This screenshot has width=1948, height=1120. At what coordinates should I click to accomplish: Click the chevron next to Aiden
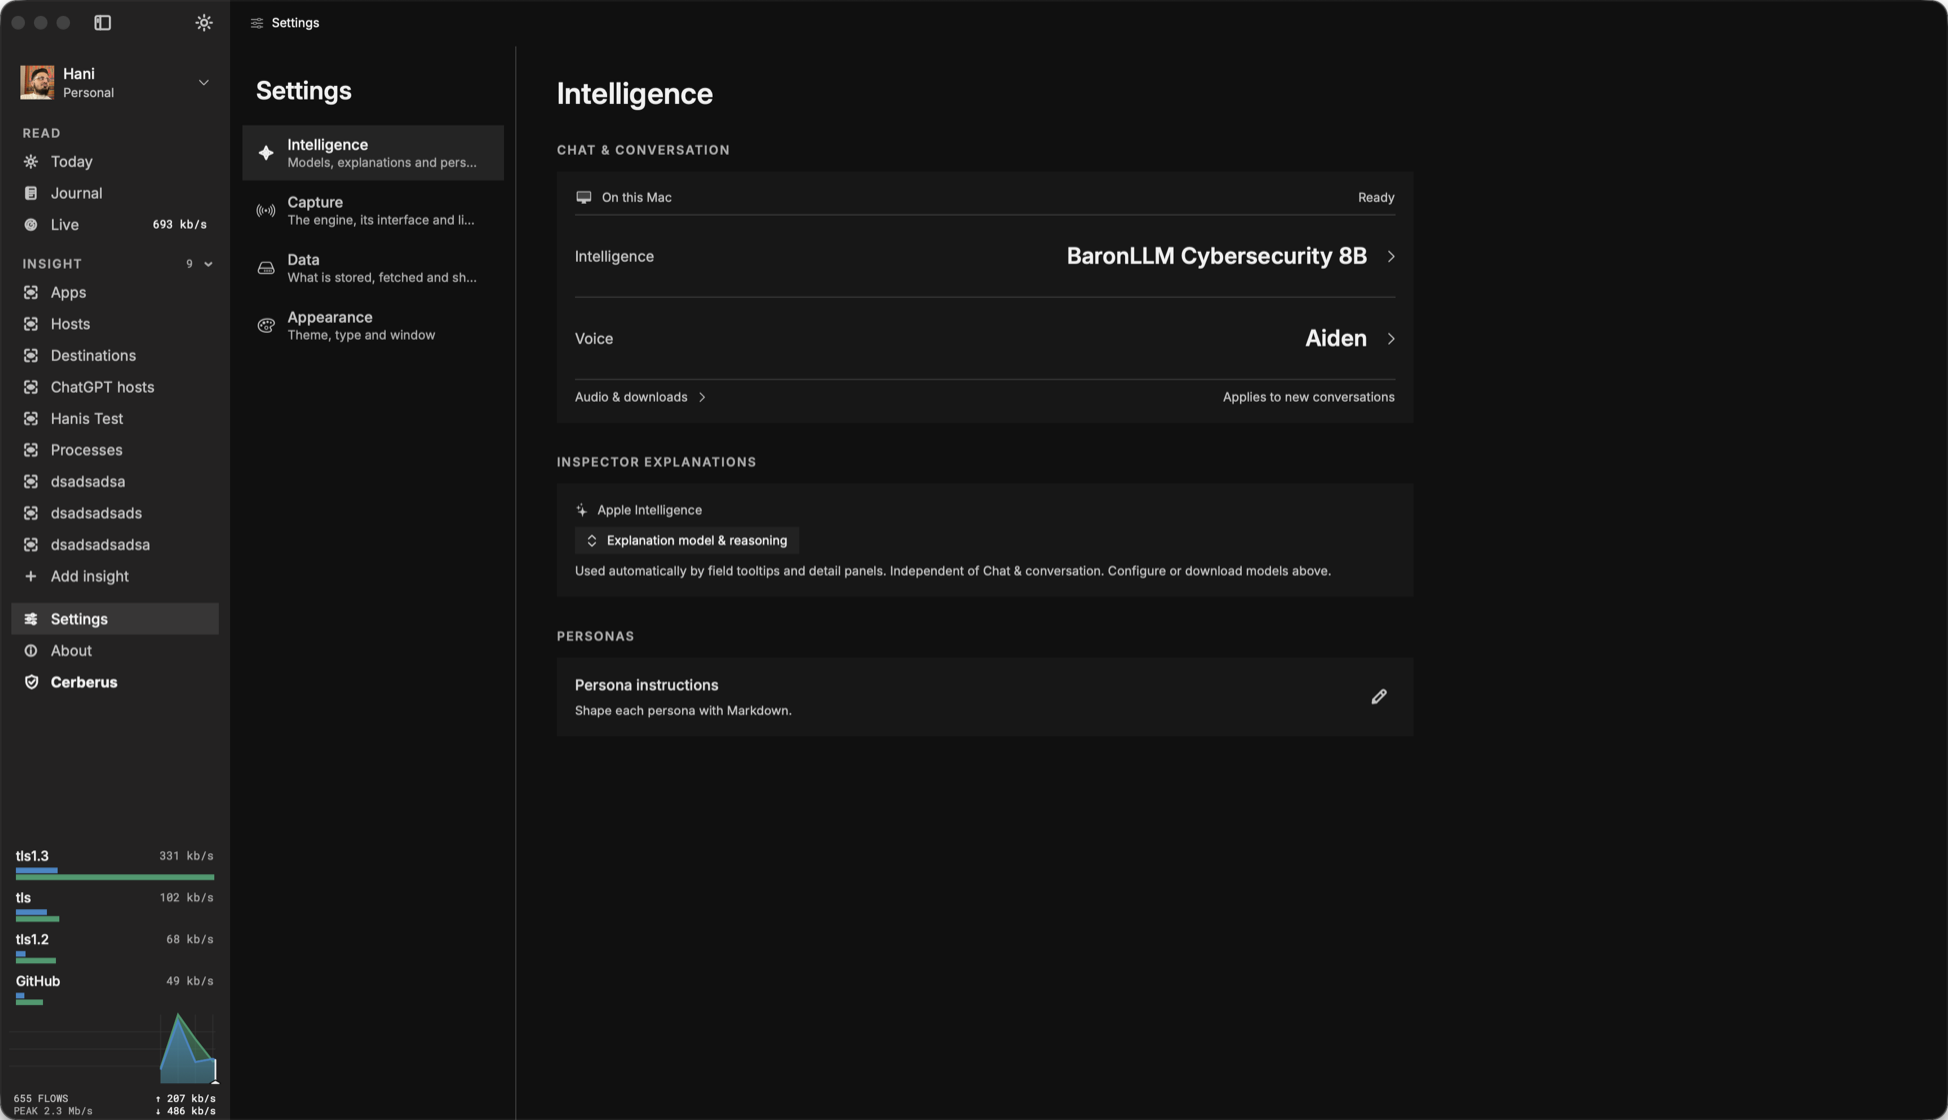(1390, 338)
